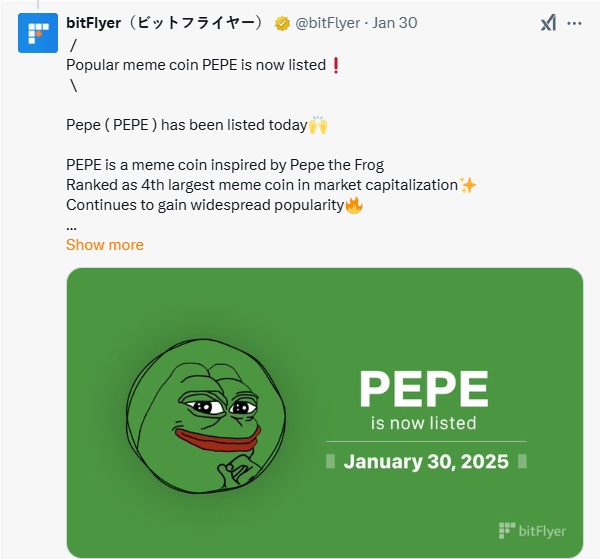Screen dimensions: 600x559
Task: Click the large 'PEPE' heading in image
Action: pos(424,388)
